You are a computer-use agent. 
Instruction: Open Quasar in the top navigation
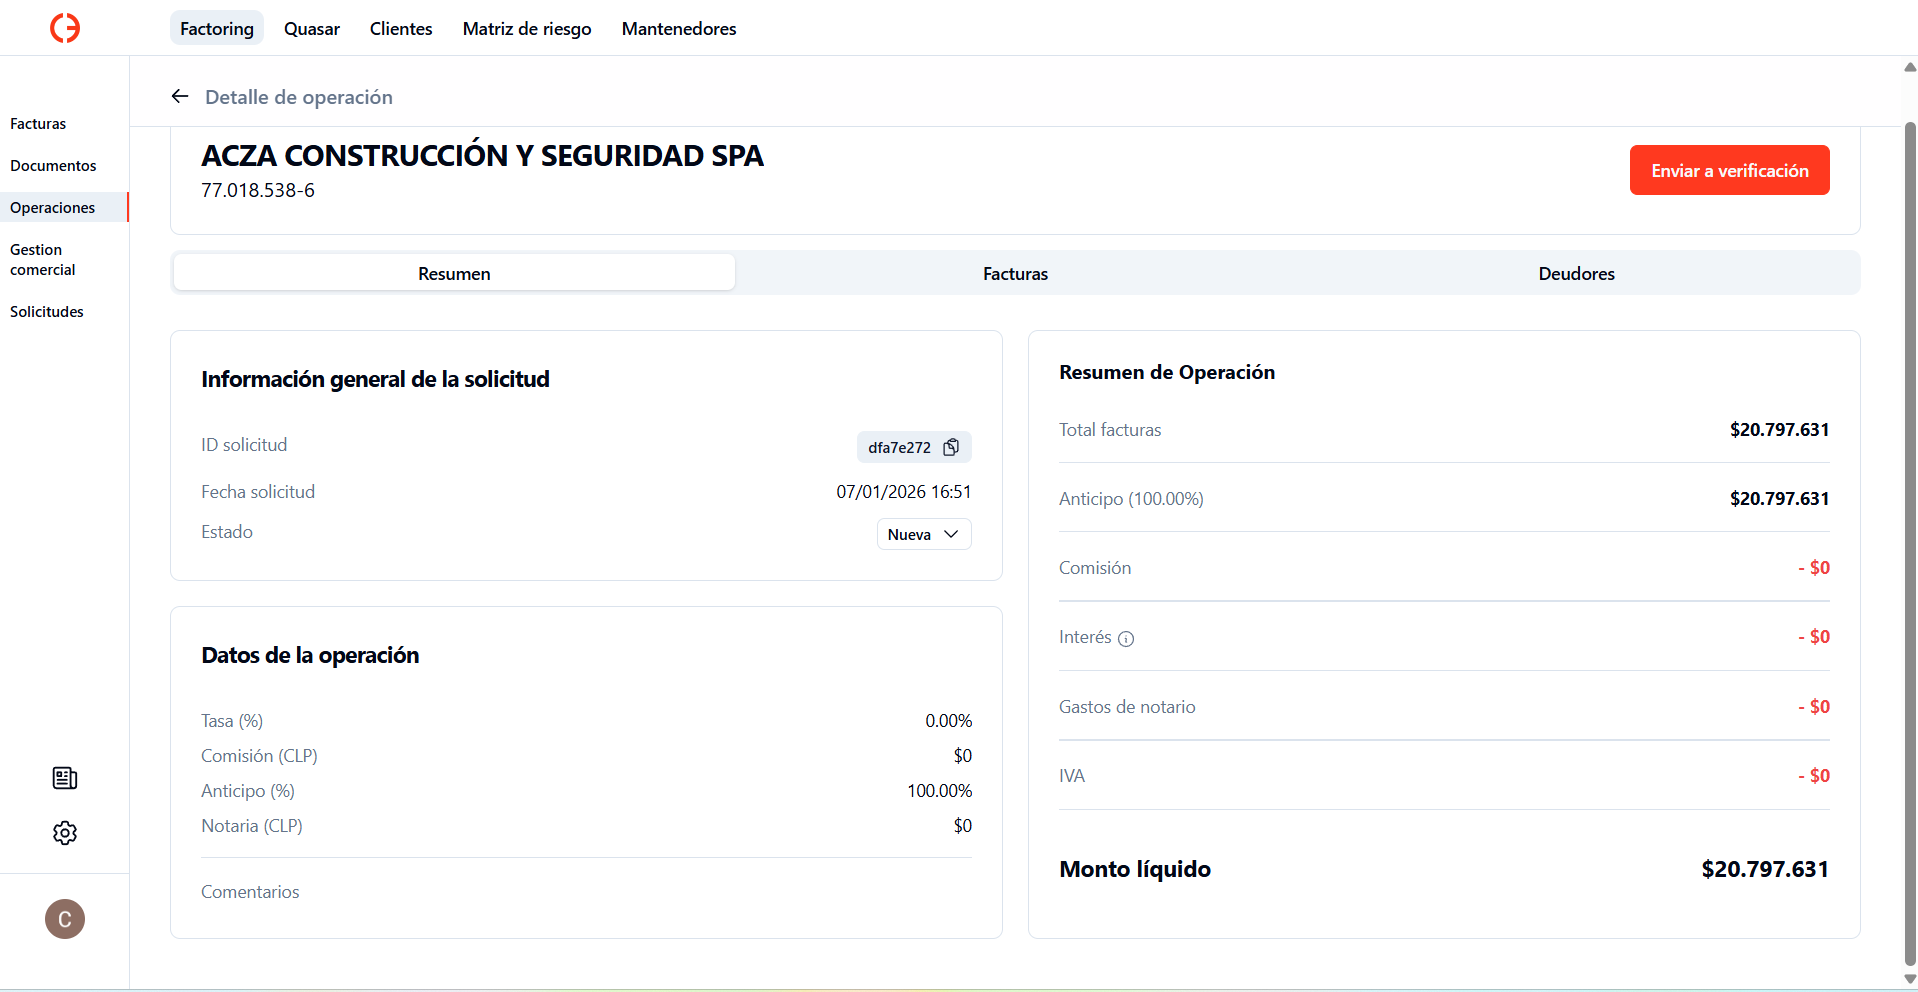(x=312, y=28)
